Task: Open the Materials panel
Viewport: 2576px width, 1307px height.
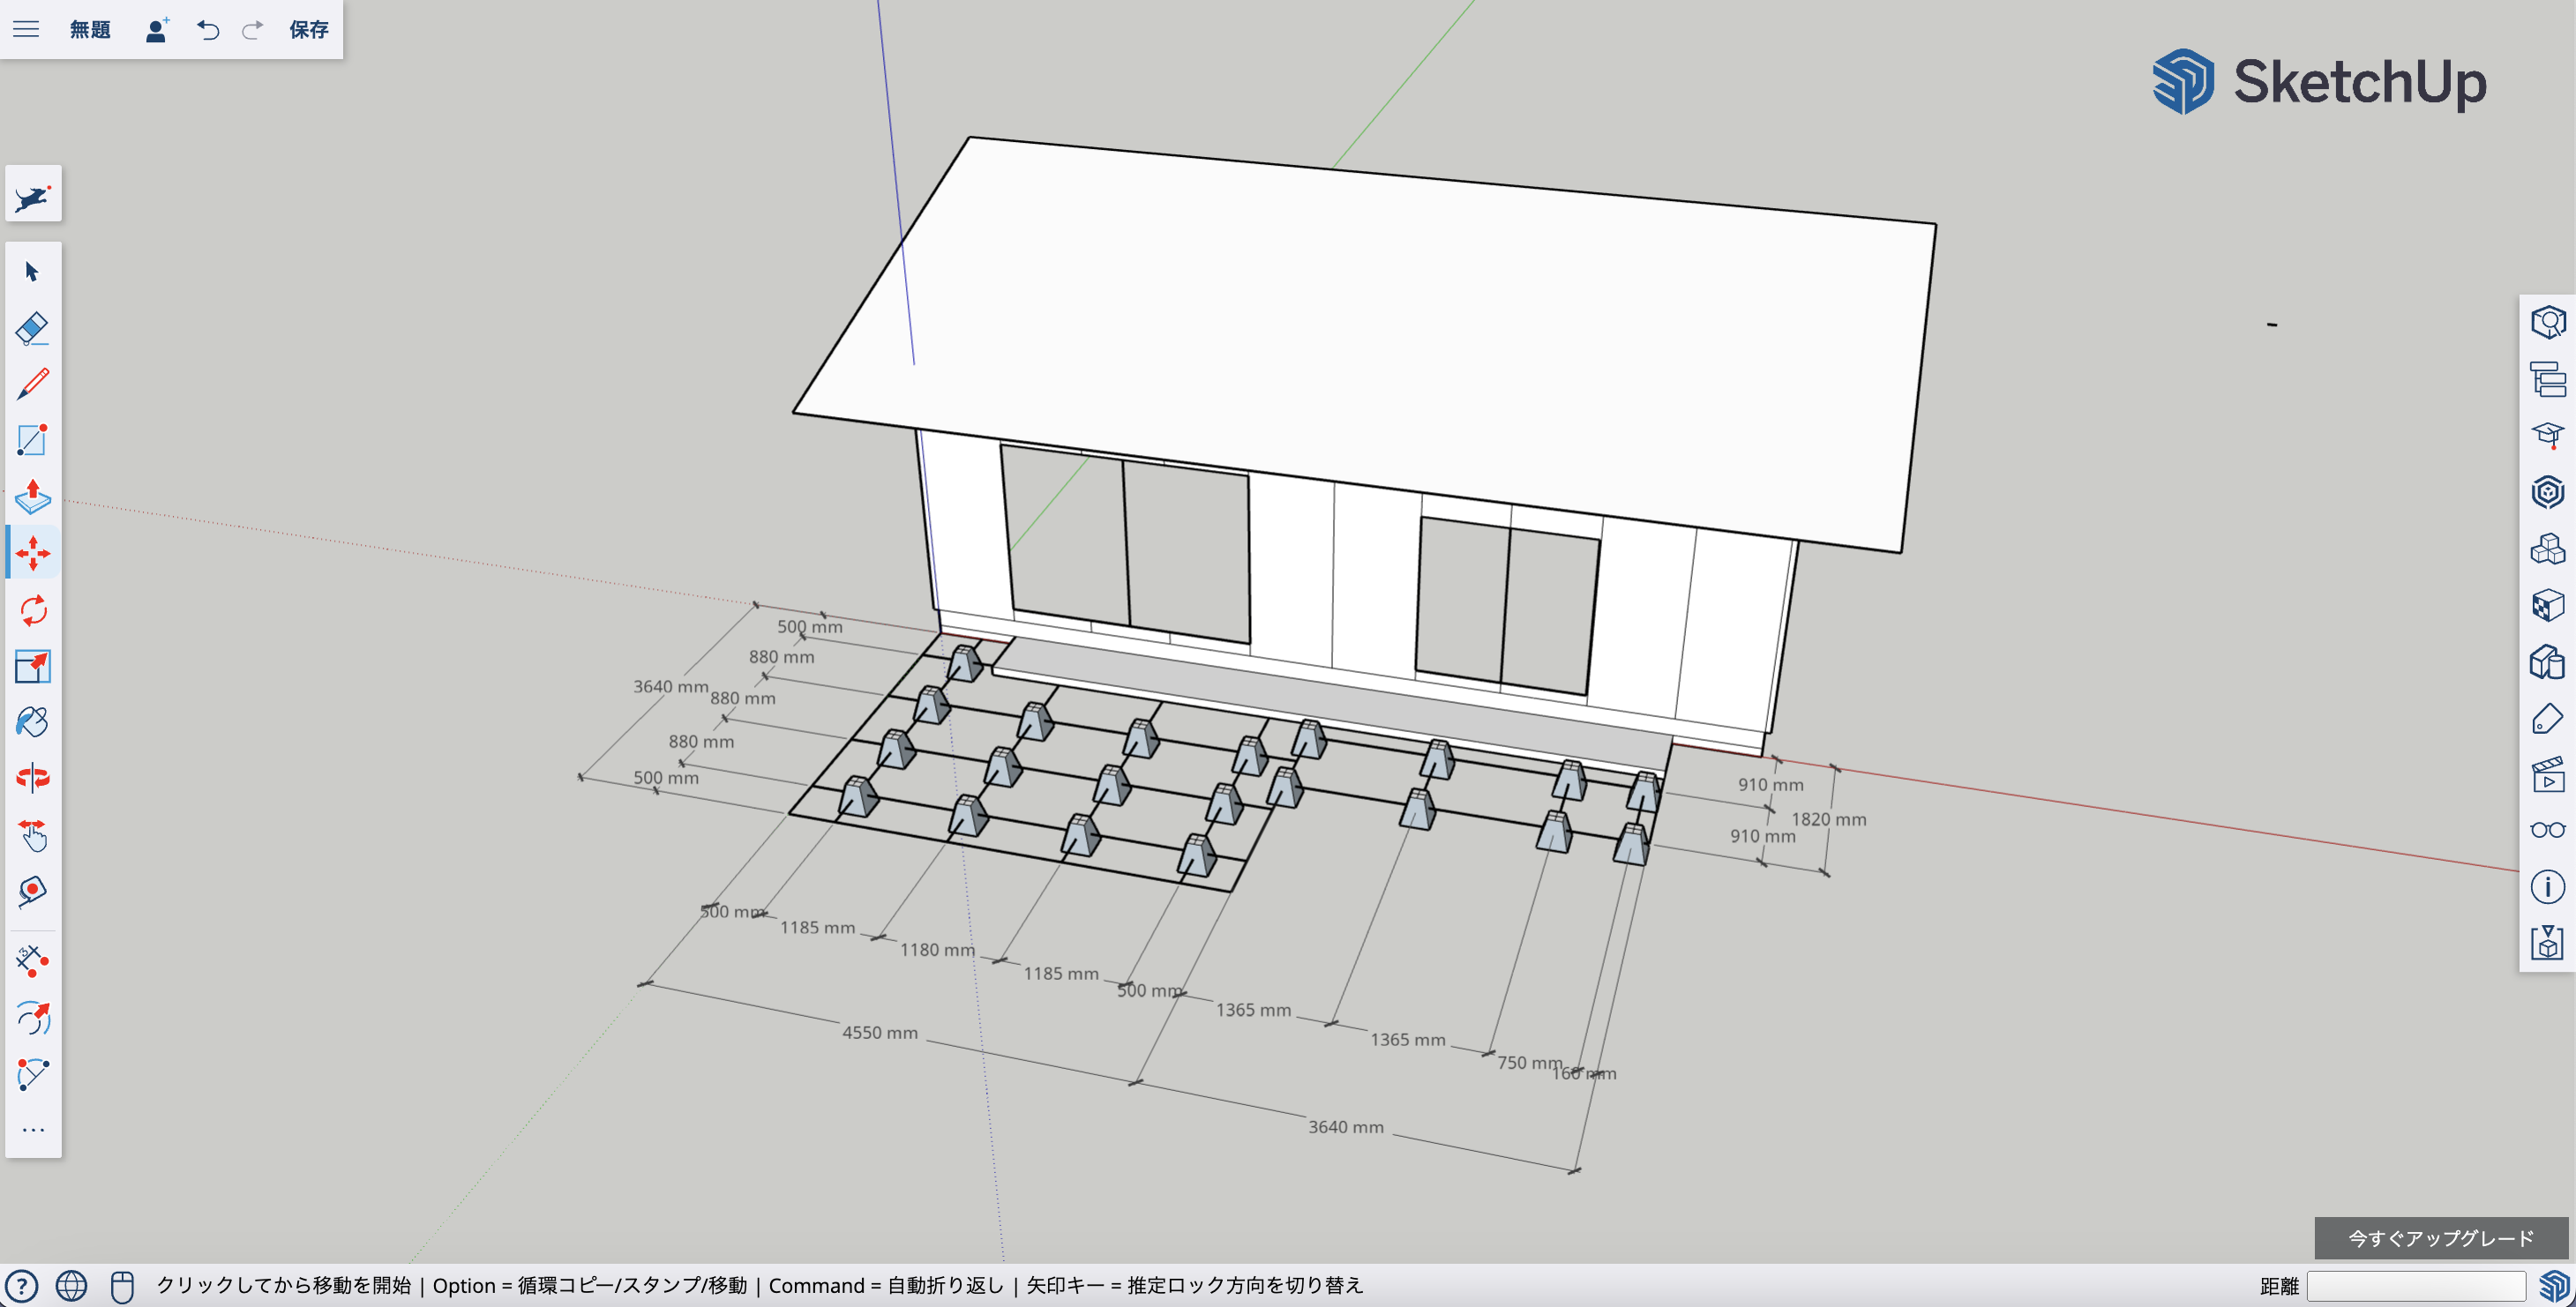Action: (2547, 605)
